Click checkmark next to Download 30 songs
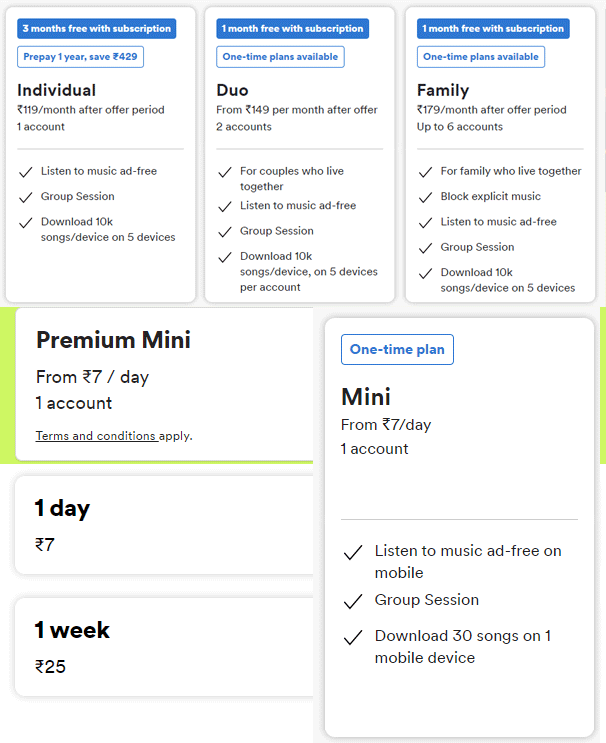The image size is (606, 743). [x=352, y=637]
